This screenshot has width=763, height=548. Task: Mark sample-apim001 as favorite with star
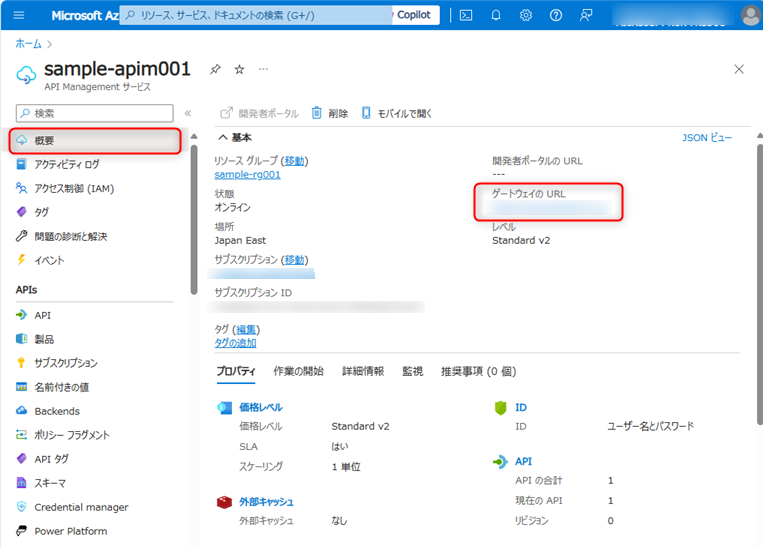click(x=239, y=69)
